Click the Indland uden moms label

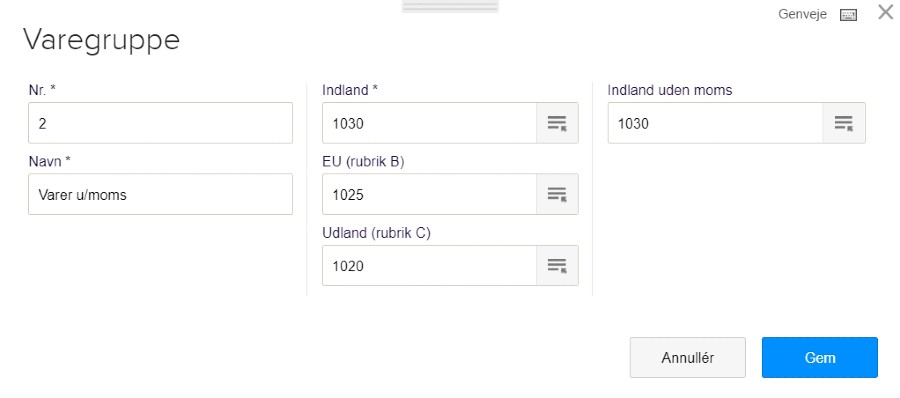670,90
